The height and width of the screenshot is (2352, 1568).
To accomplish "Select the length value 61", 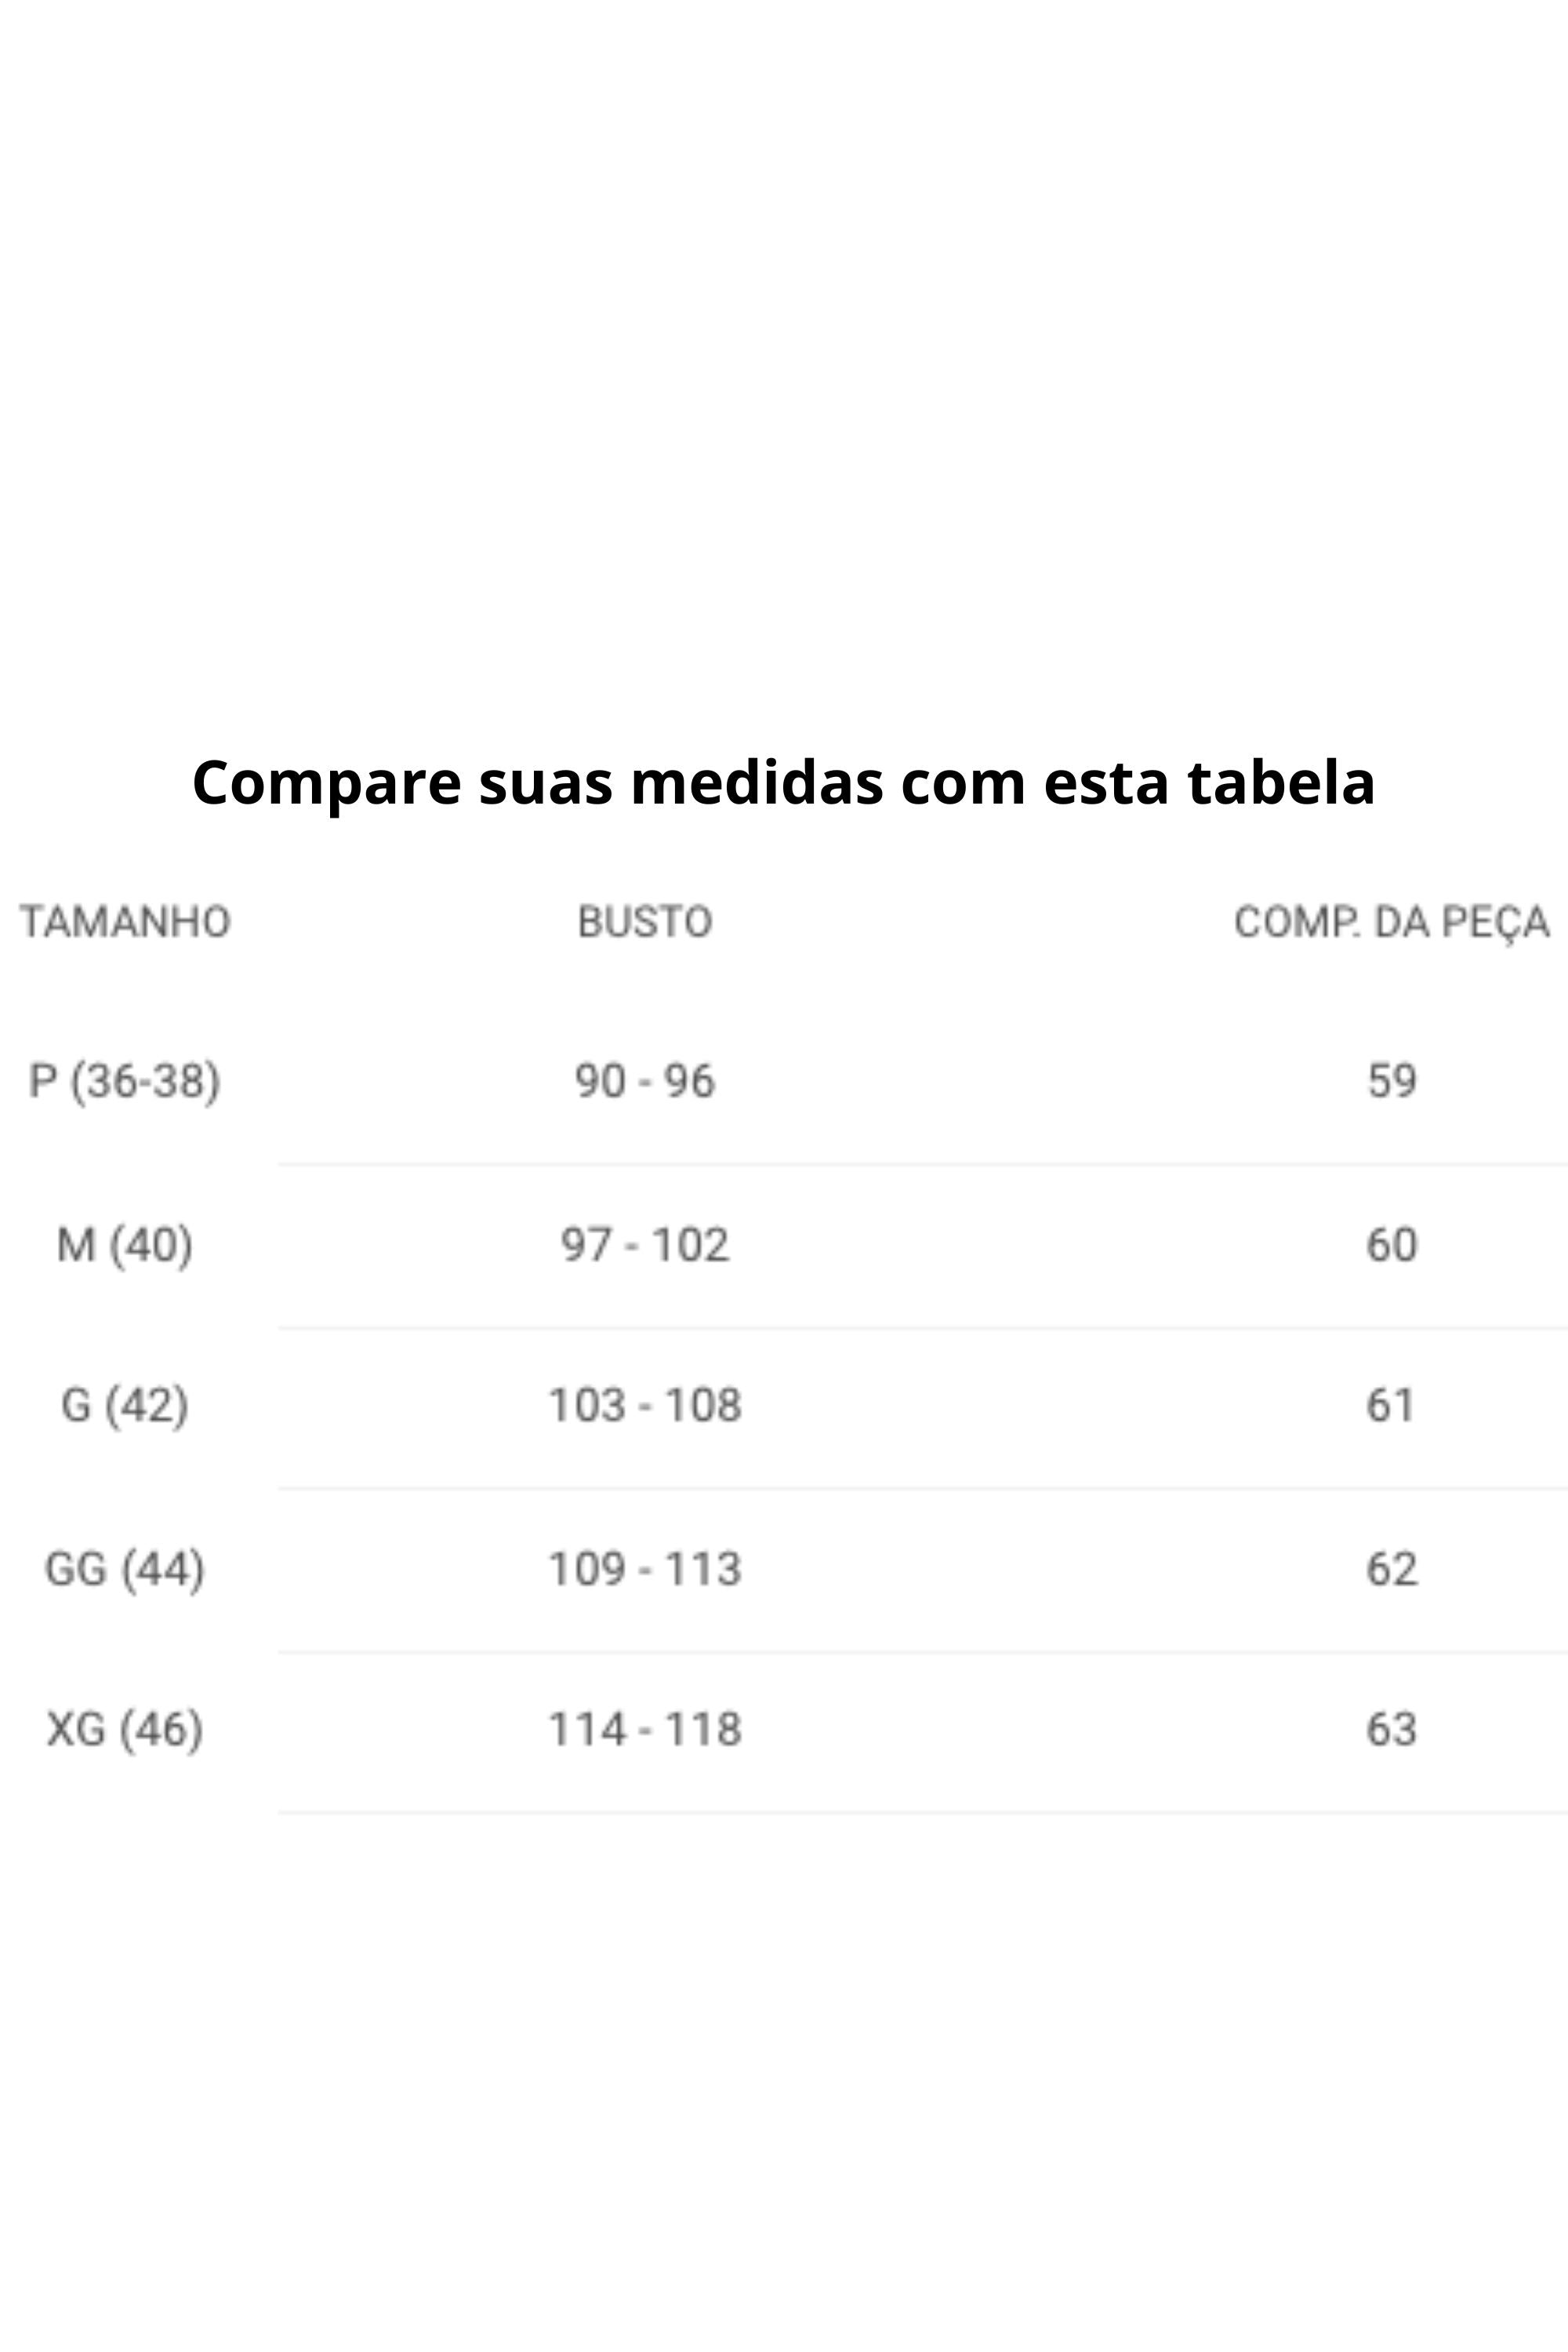I will point(1391,1405).
